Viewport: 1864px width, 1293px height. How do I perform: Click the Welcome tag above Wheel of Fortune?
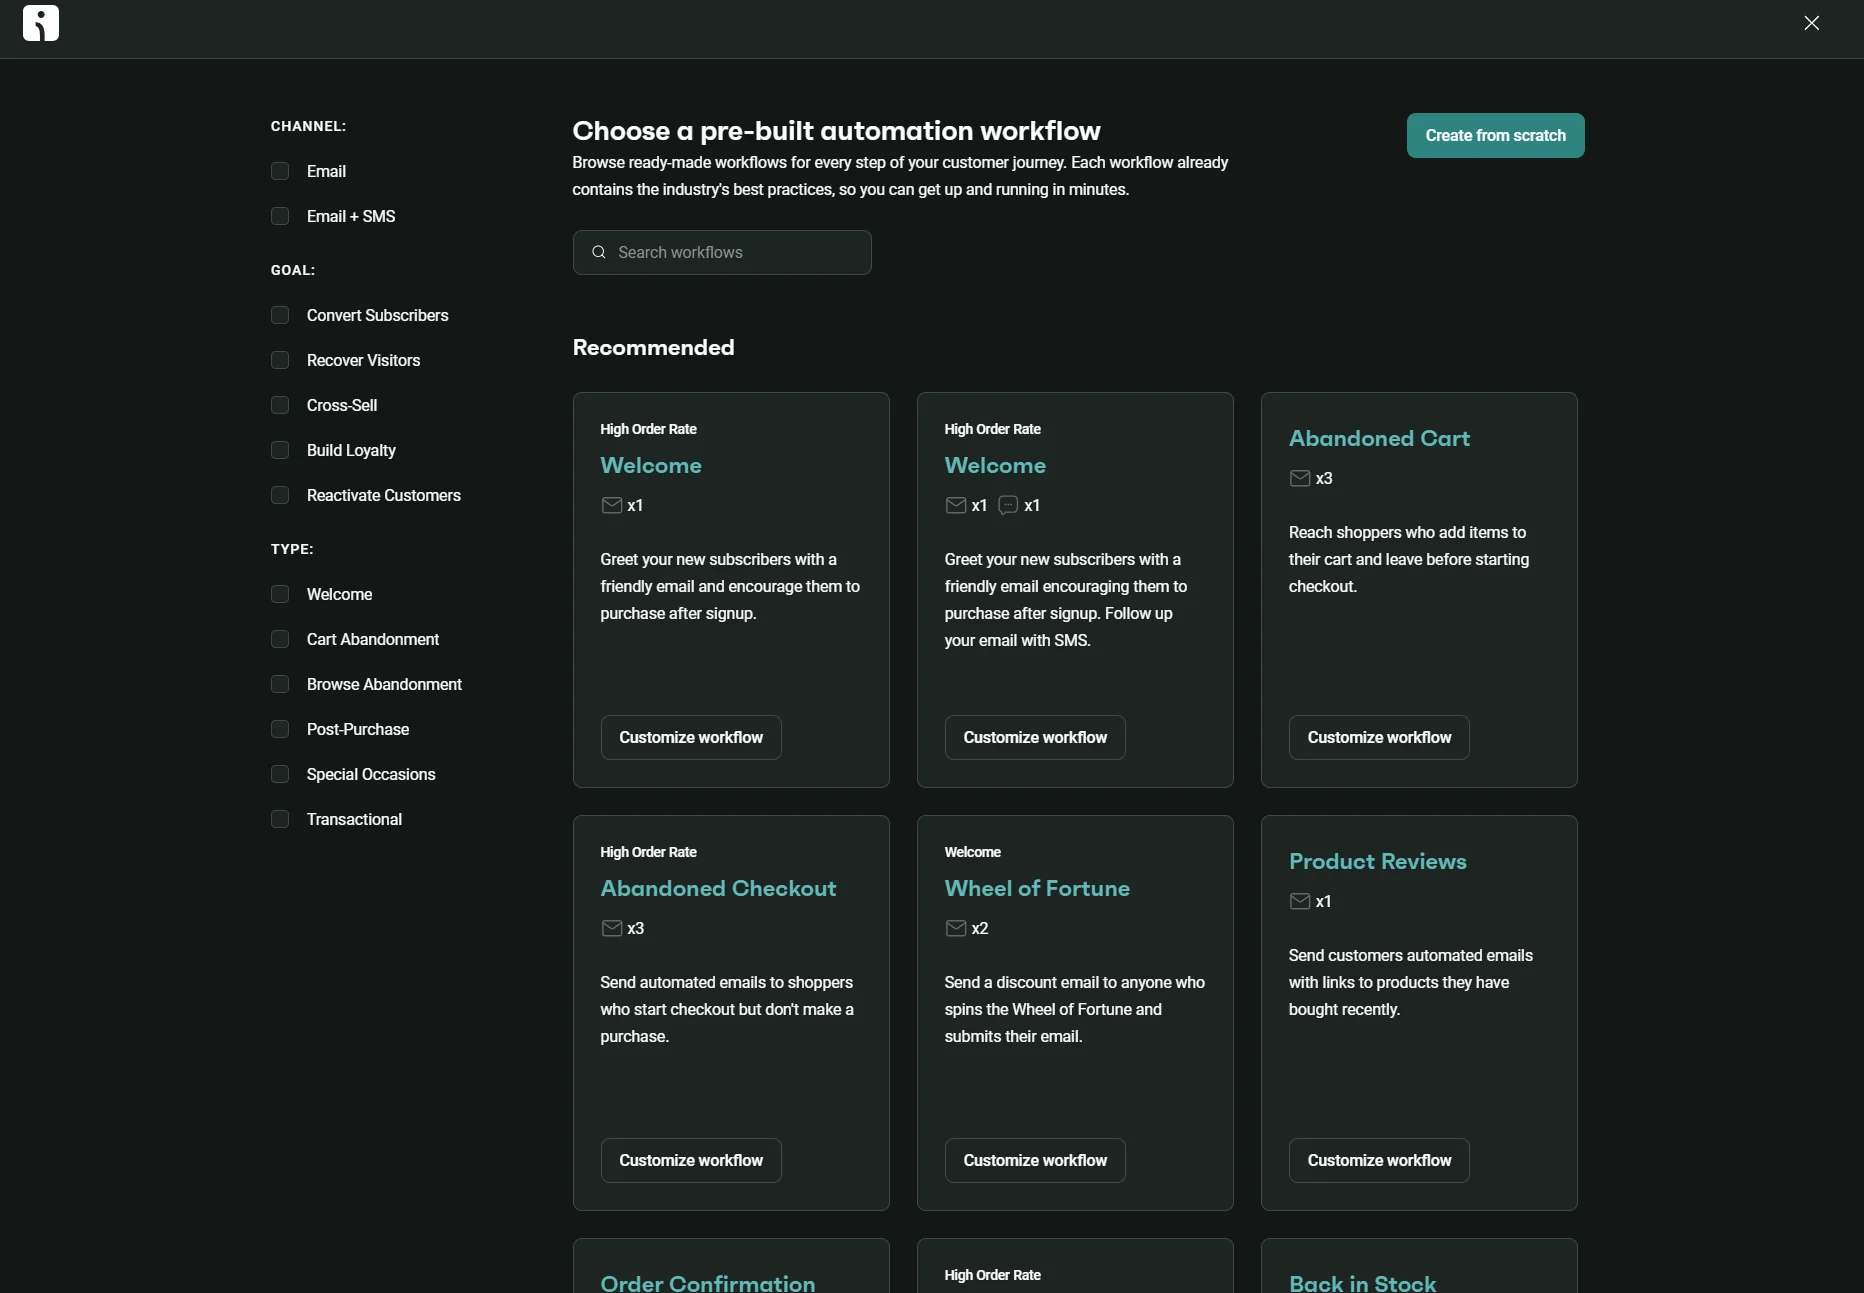pyautogui.click(x=972, y=852)
